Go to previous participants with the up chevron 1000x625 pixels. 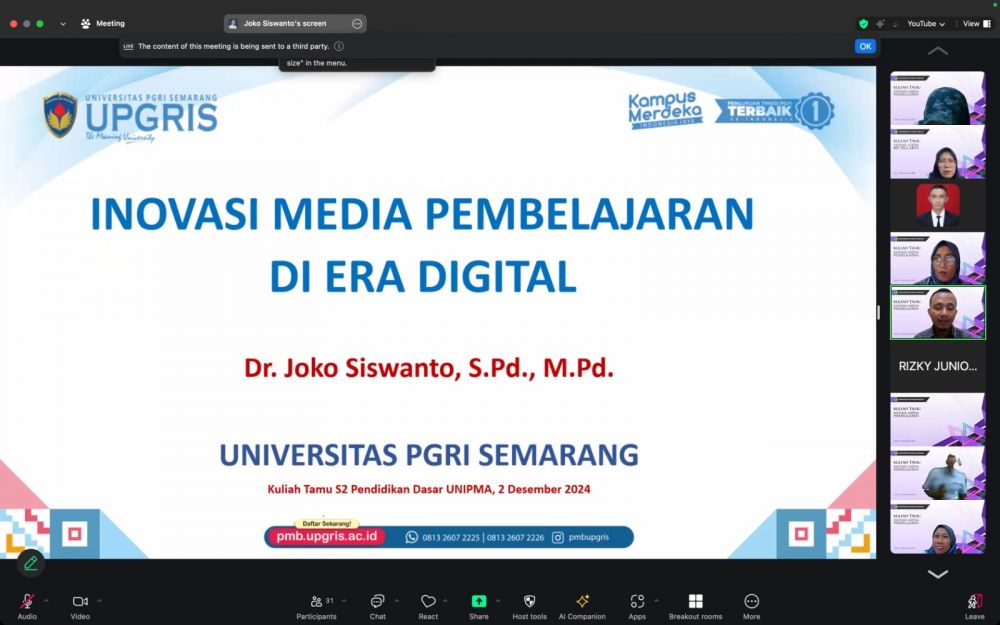(x=938, y=51)
